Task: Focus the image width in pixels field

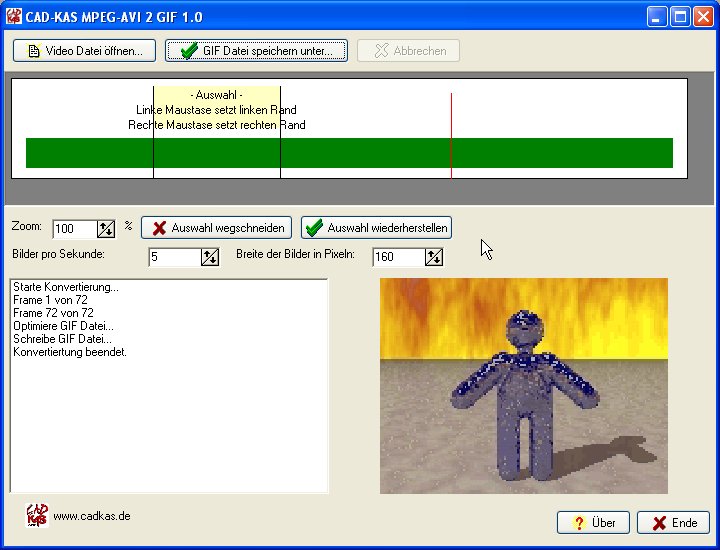Action: pyautogui.click(x=398, y=257)
